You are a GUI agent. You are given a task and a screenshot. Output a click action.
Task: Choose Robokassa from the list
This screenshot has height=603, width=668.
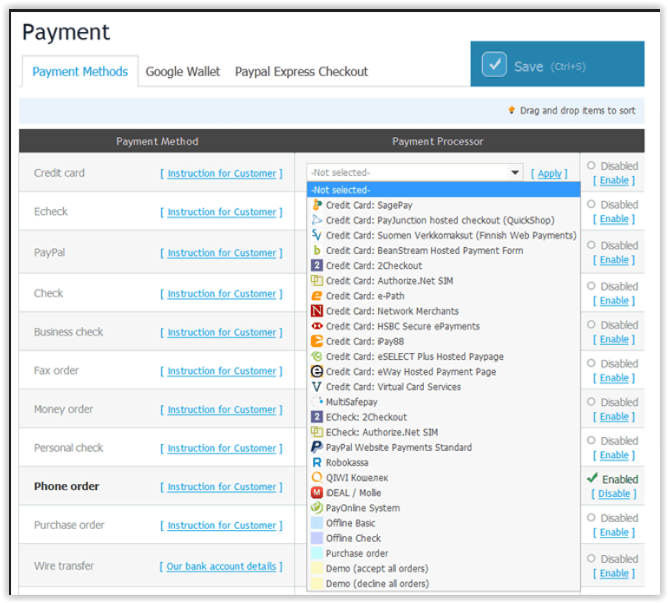(x=443, y=462)
